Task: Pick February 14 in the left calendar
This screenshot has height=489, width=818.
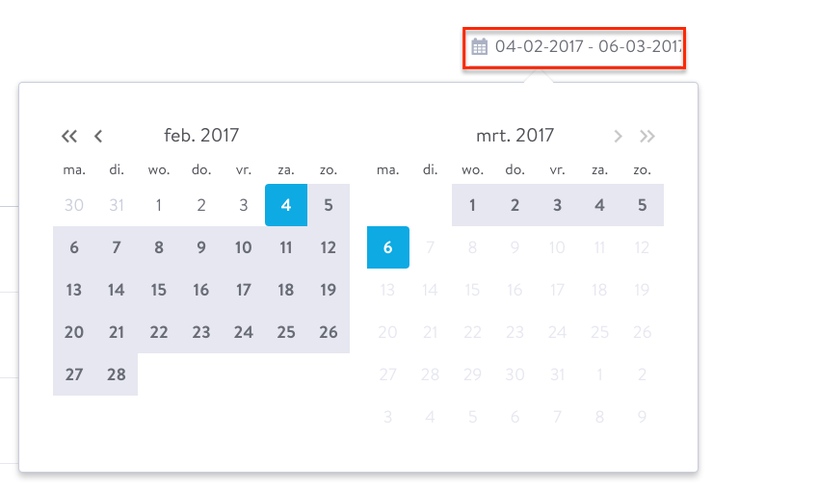Action: coord(116,290)
